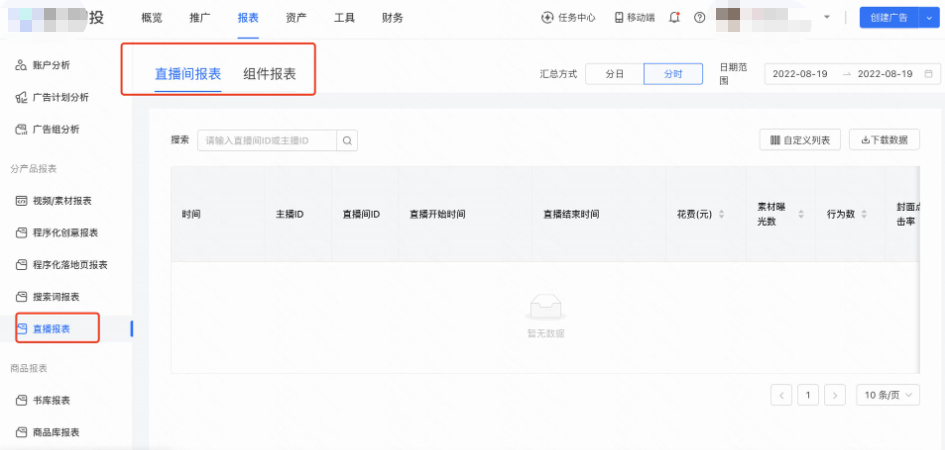Click the start date 2022-08-19 field
Screen dimensions: 945x450
800,73
